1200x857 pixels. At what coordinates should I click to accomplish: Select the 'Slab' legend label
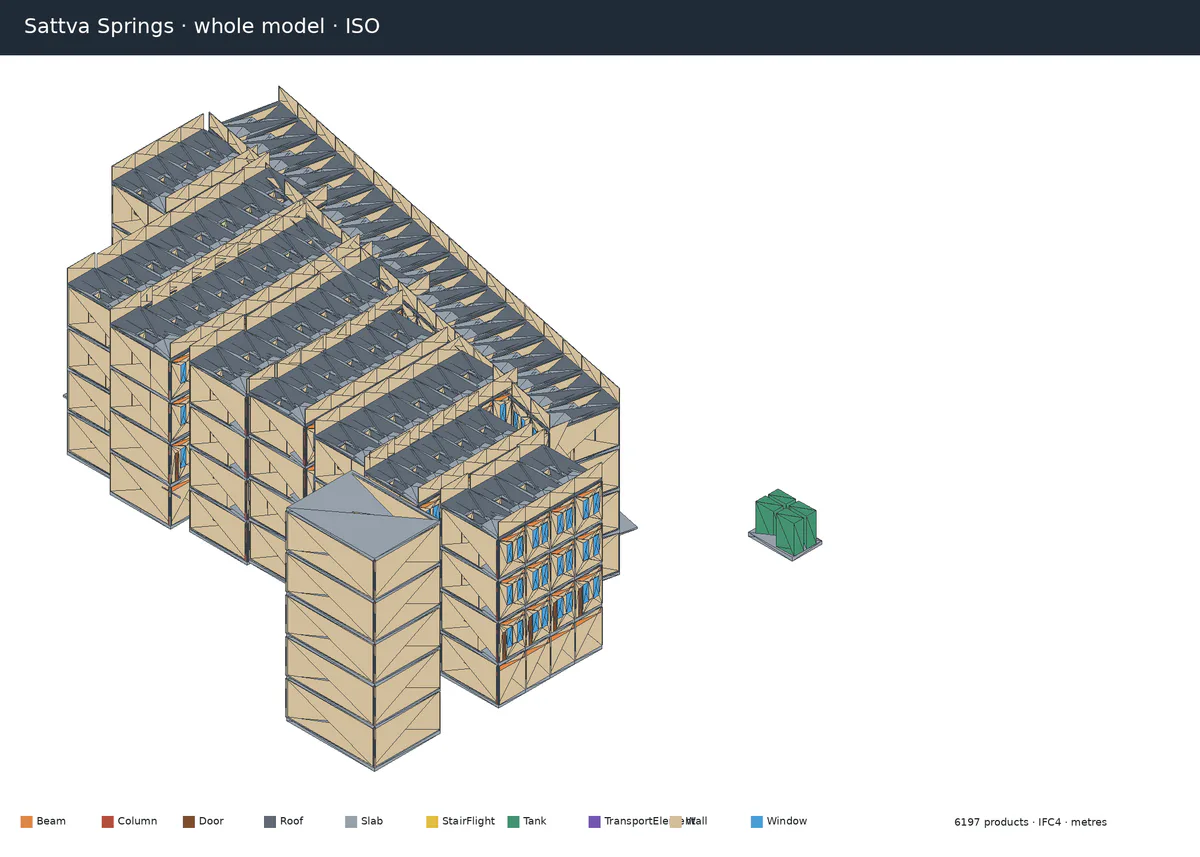(x=372, y=822)
